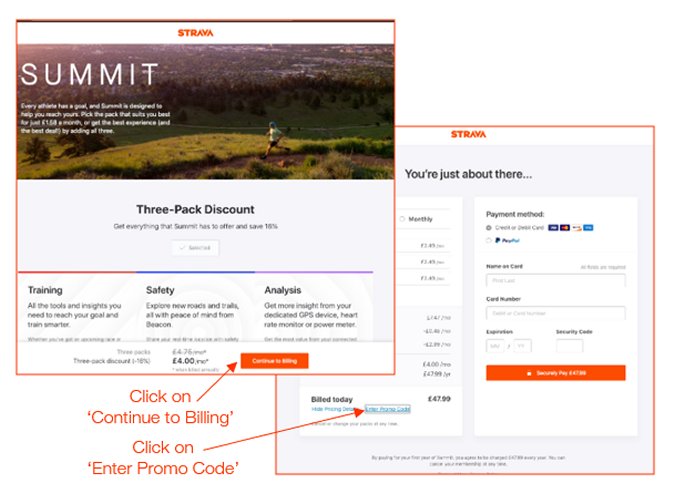Select Credit or Debit Card payment method

point(489,227)
